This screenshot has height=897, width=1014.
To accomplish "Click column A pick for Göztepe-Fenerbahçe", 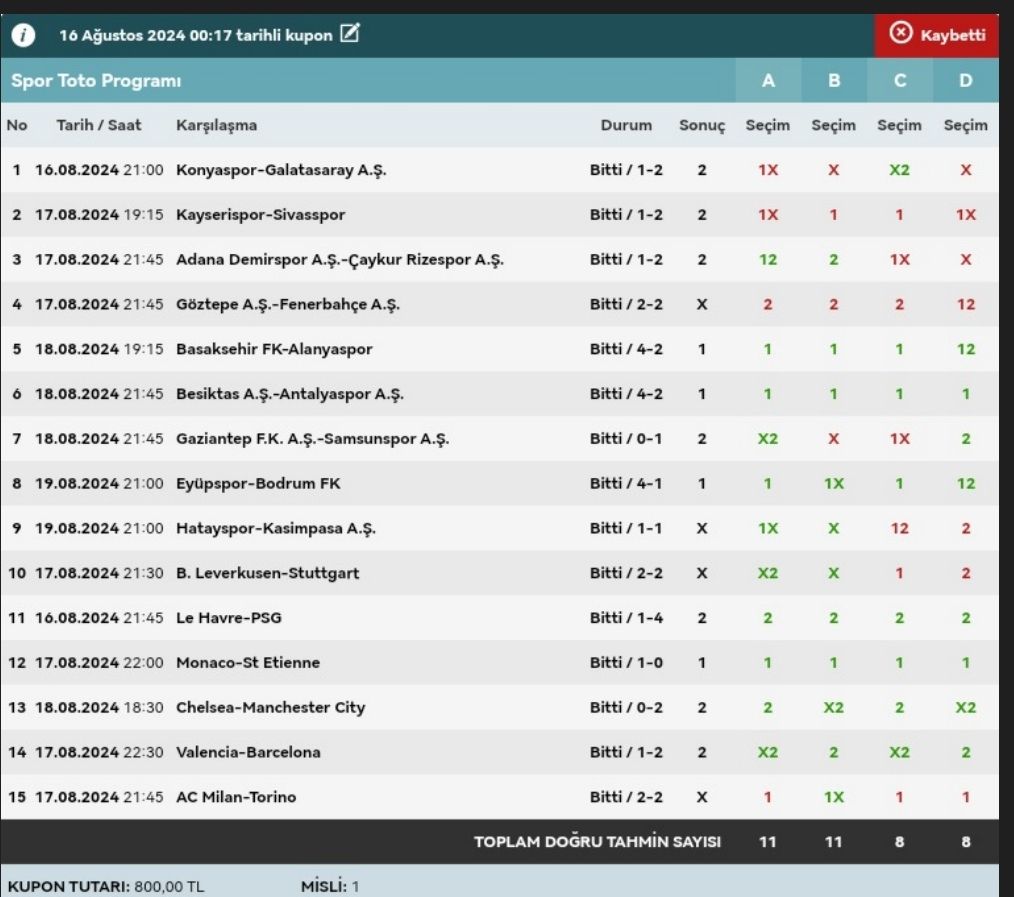I will [768, 305].
